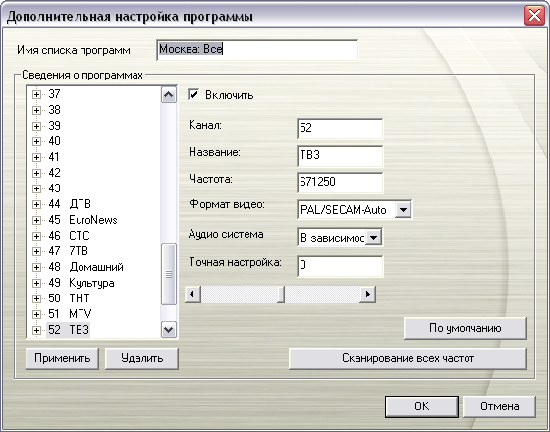Expand tree node 42
550x432 pixels.
click(x=36, y=173)
